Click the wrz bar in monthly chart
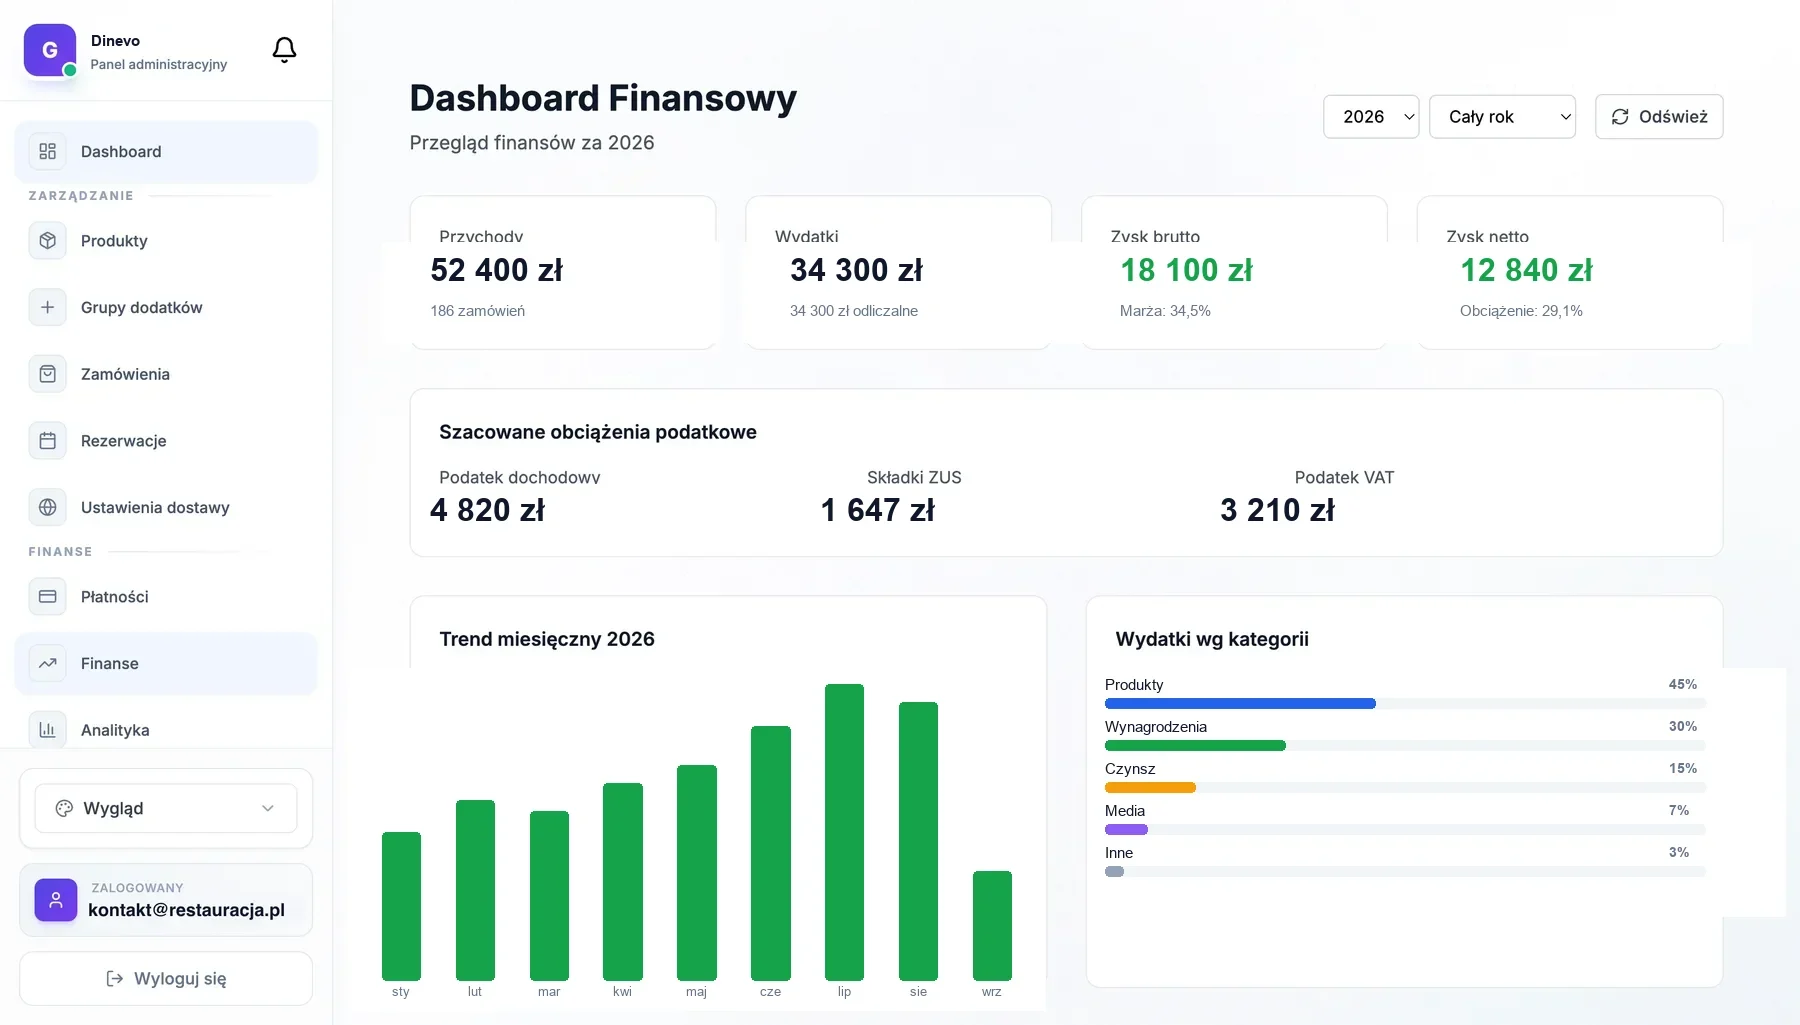The image size is (1800, 1025). 992,926
